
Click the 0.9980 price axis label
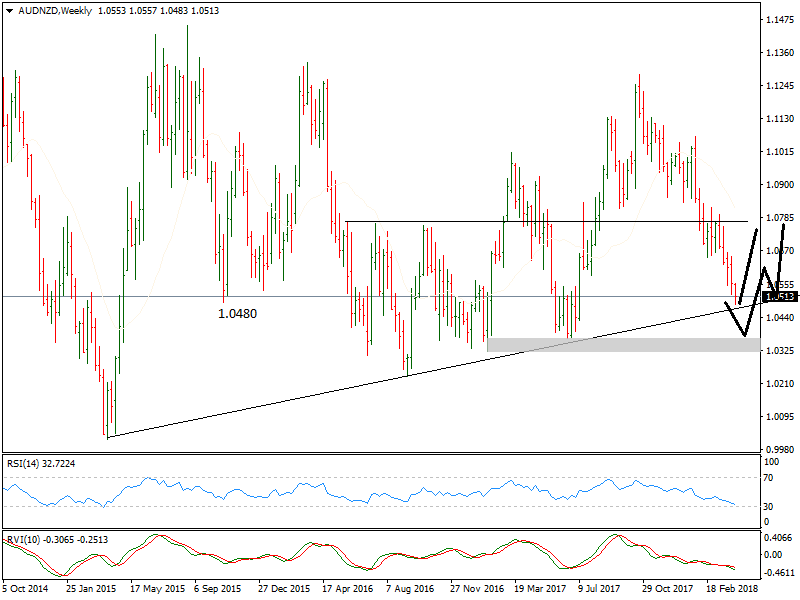click(x=780, y=449)
